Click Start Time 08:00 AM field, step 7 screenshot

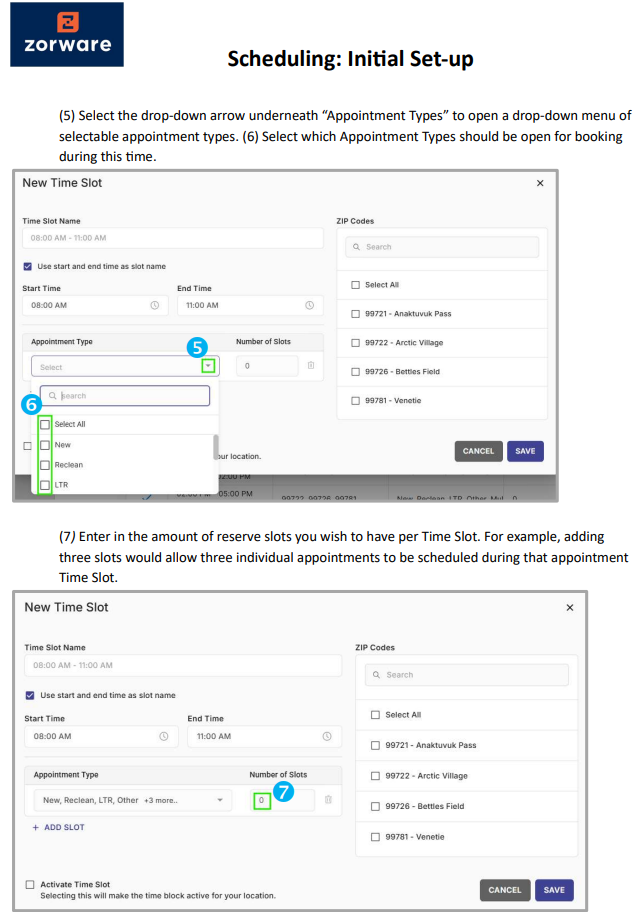tap(101, 736)
